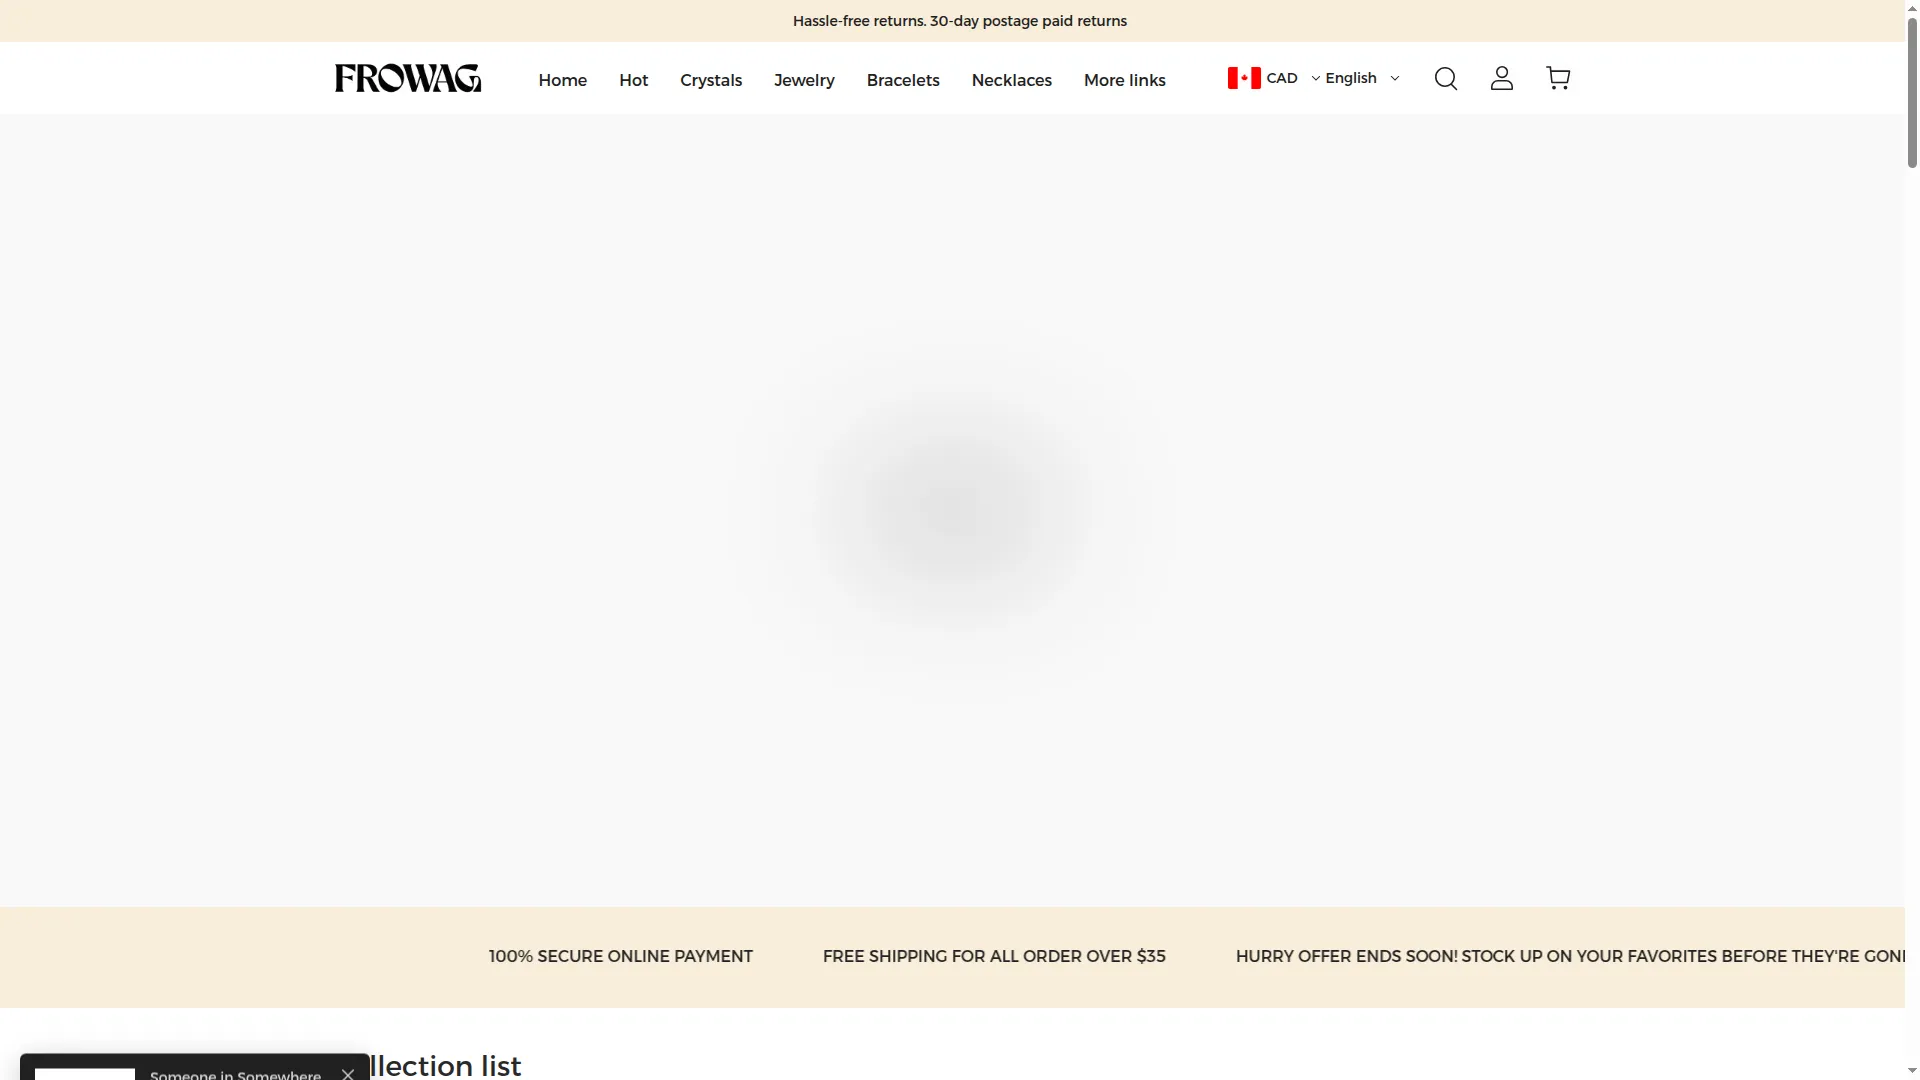This screenshot has width=1920, height=1080.
Task: Click the 'Someone in Somewhere' notification text
Action: click(x=235, y=1075)
